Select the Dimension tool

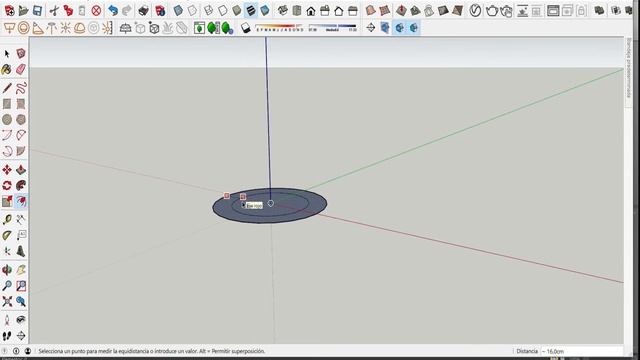tap(21, 220)
